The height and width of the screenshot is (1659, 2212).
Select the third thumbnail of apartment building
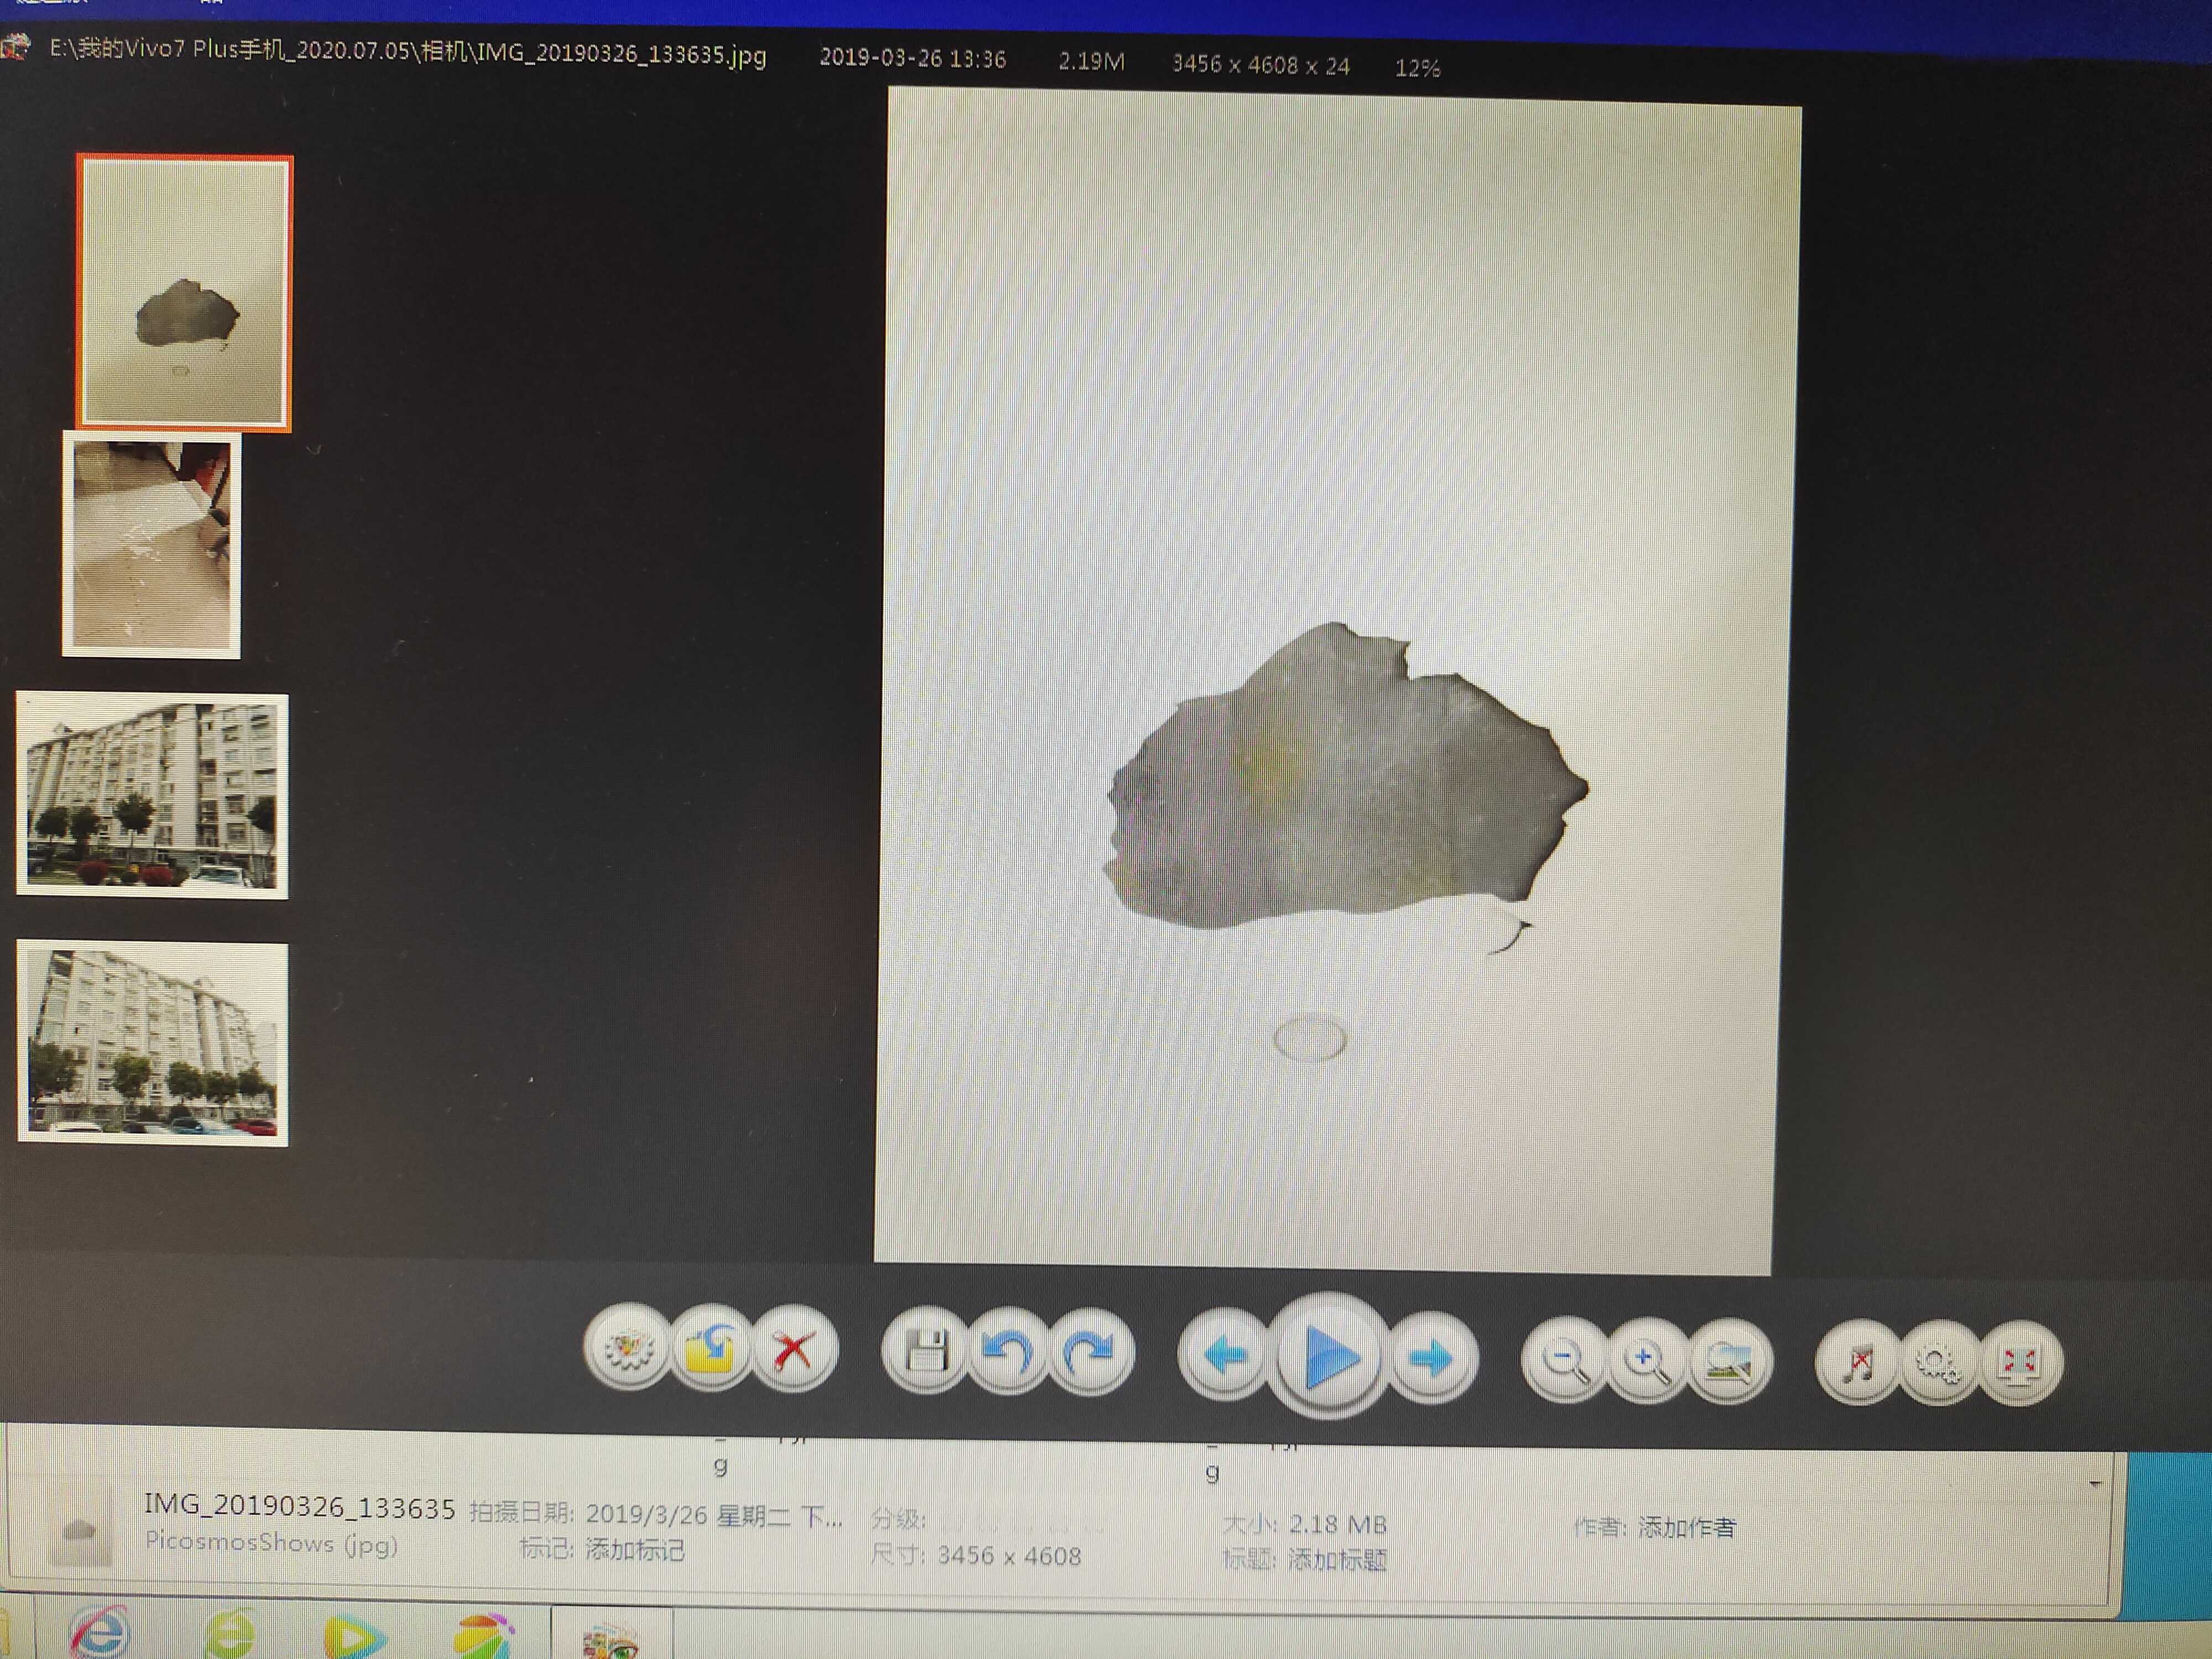[152, 795]
